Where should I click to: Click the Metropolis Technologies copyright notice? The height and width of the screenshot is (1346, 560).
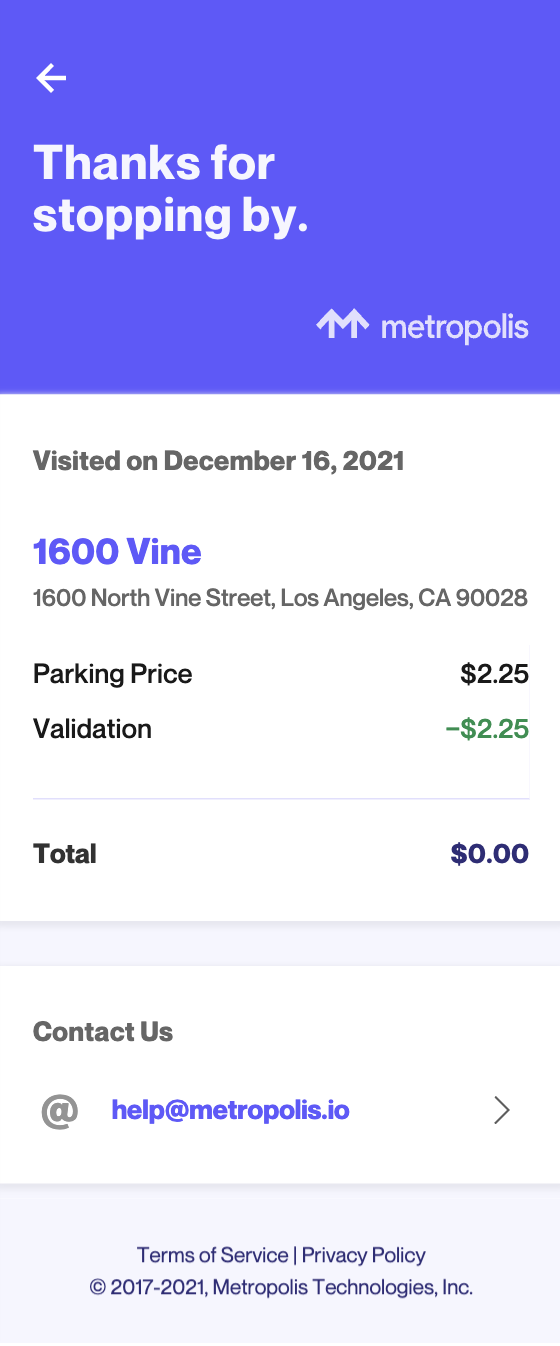pyautogui.click(x=281, y=1287)
